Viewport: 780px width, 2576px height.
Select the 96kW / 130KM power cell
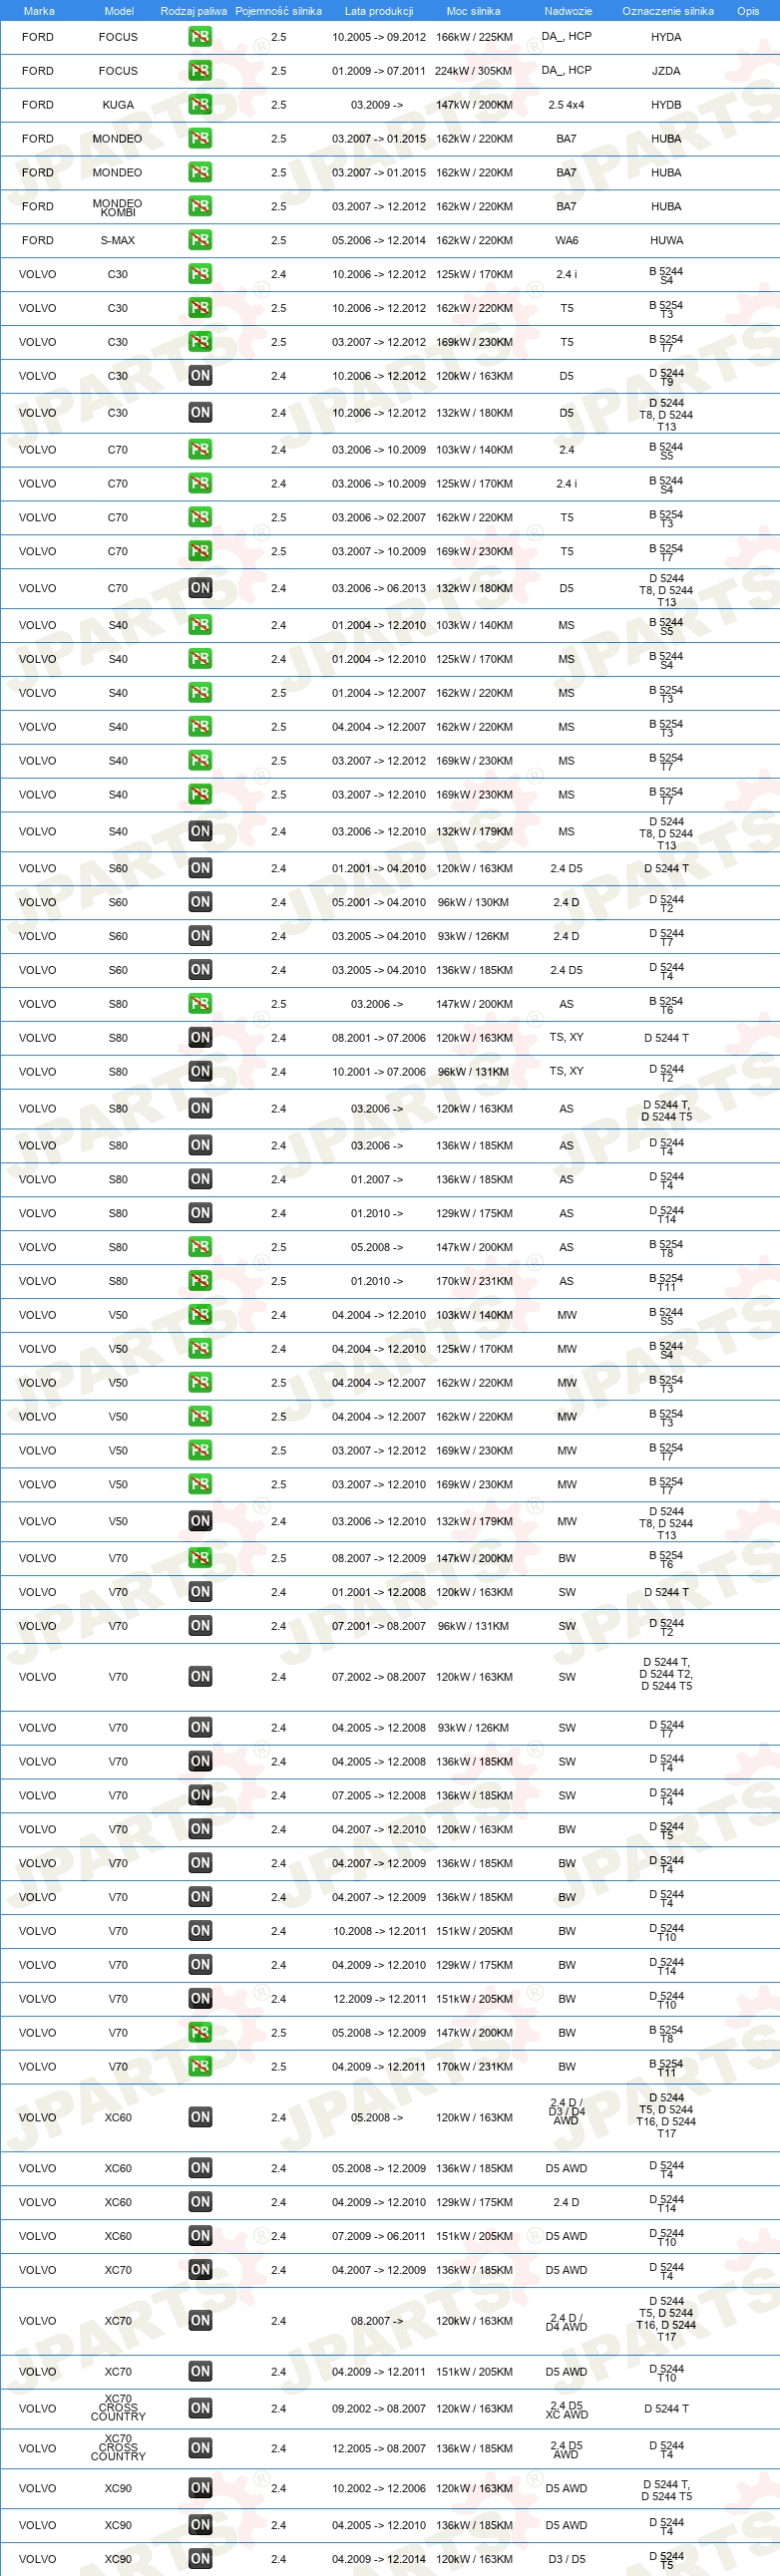tap(474, 902)
